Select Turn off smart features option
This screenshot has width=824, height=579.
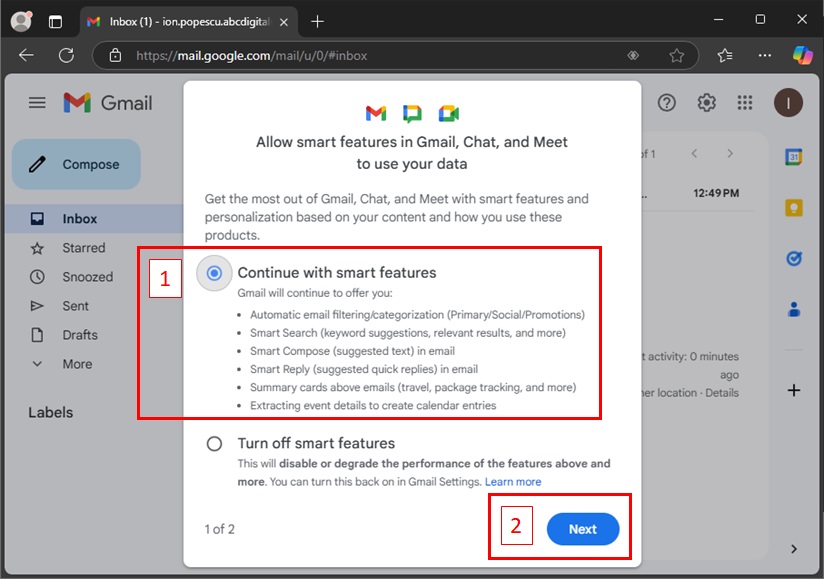pyautogui.click(x=214, y=443)
